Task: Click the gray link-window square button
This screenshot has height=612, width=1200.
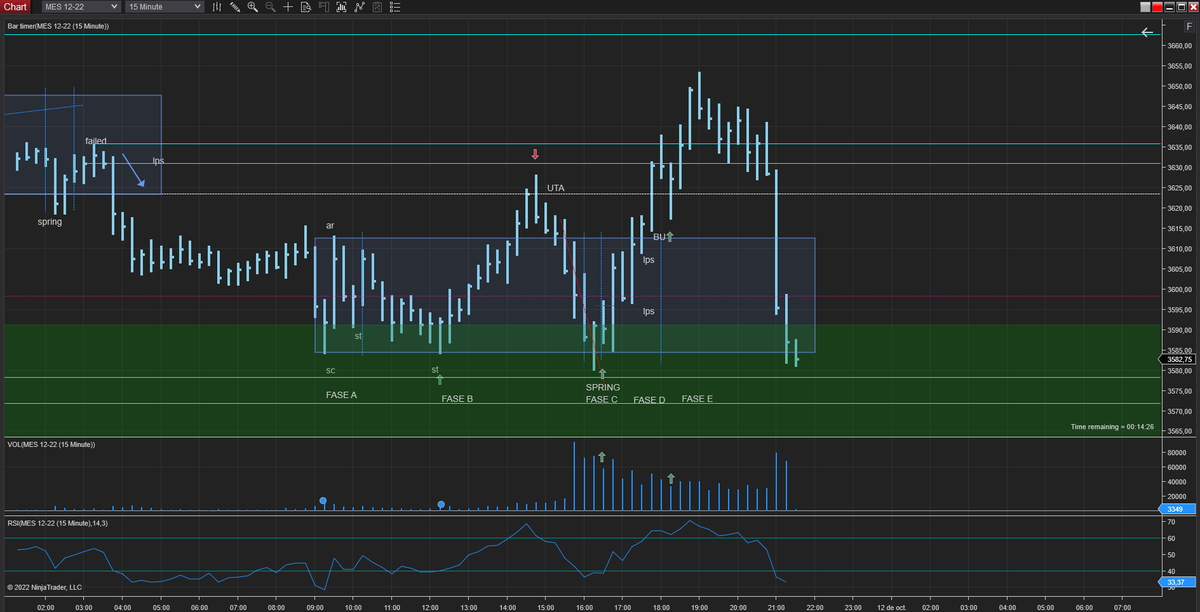Action: (x=1146, y=7)
